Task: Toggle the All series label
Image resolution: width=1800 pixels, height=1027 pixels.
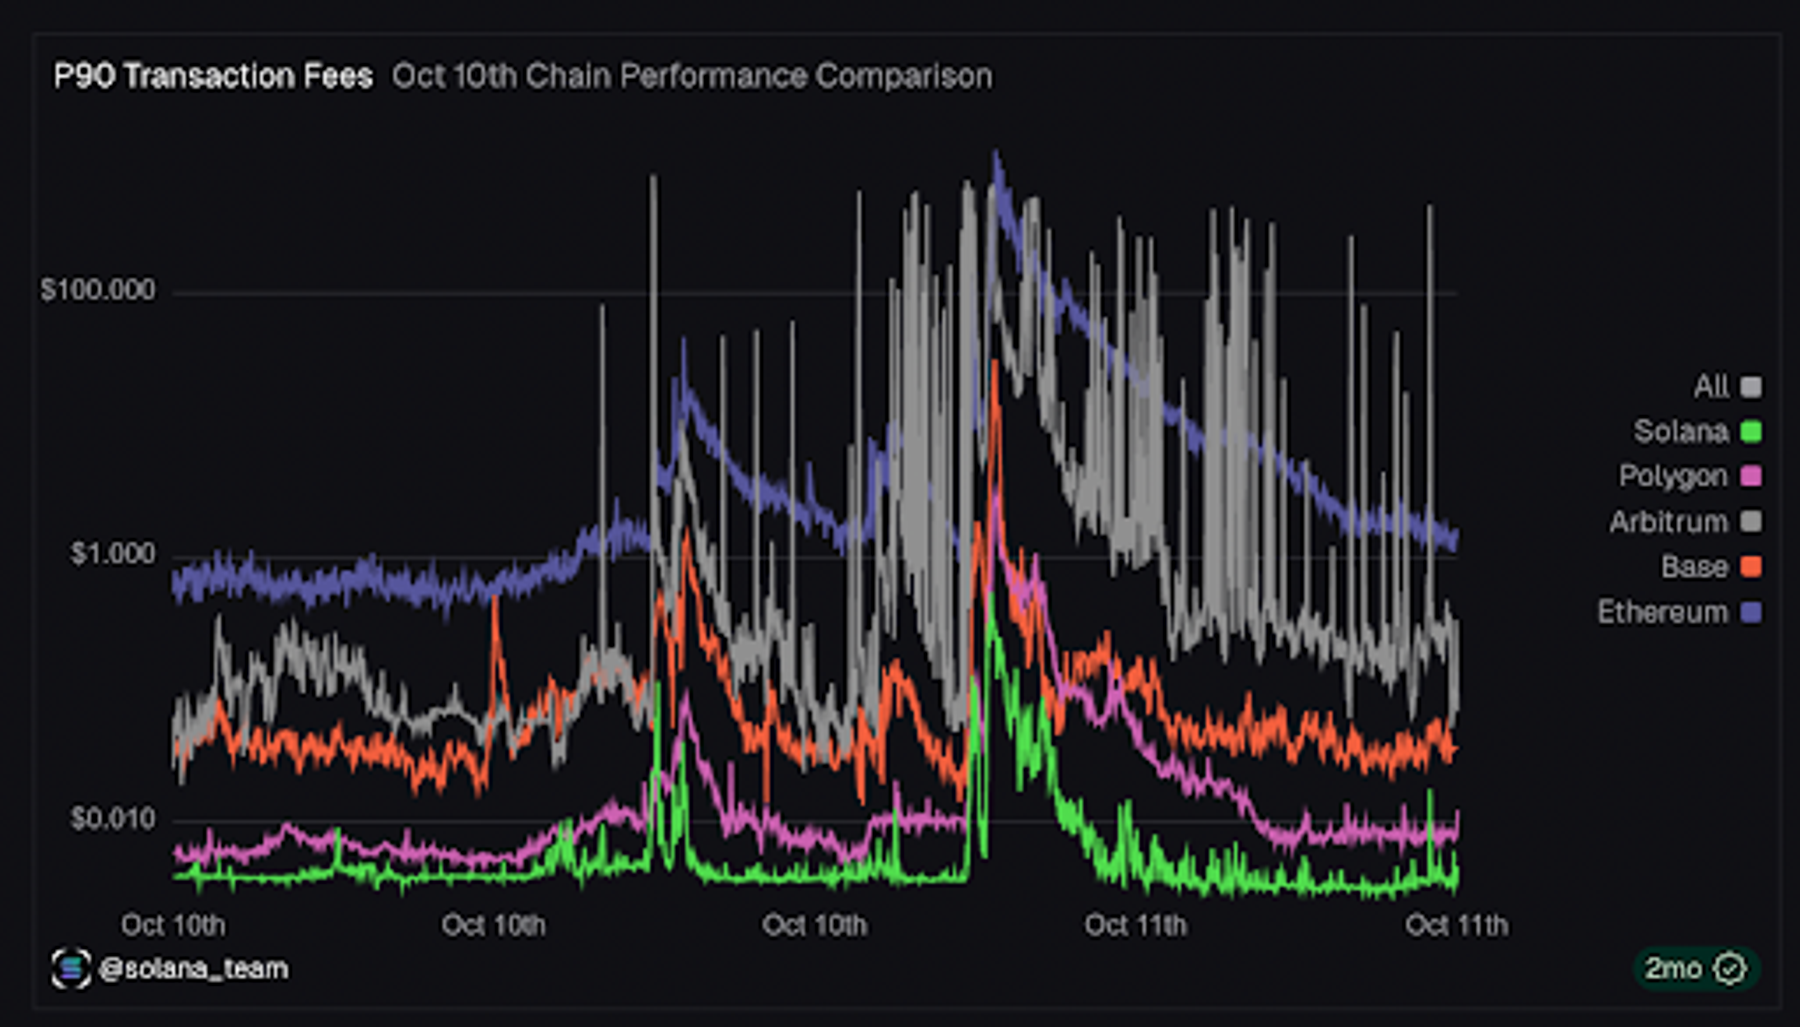Action: (x=1711, y=386)
